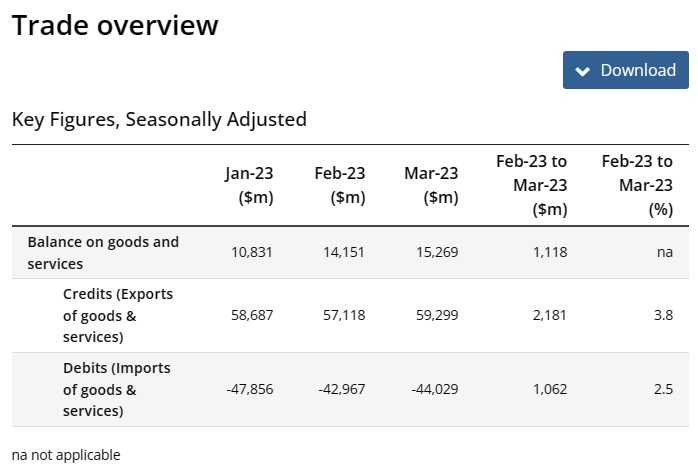Screen dimensions: 698x474
Task: Click the Feb-23 to Mar-23 (%) header
Action: [x=637, y=185]
